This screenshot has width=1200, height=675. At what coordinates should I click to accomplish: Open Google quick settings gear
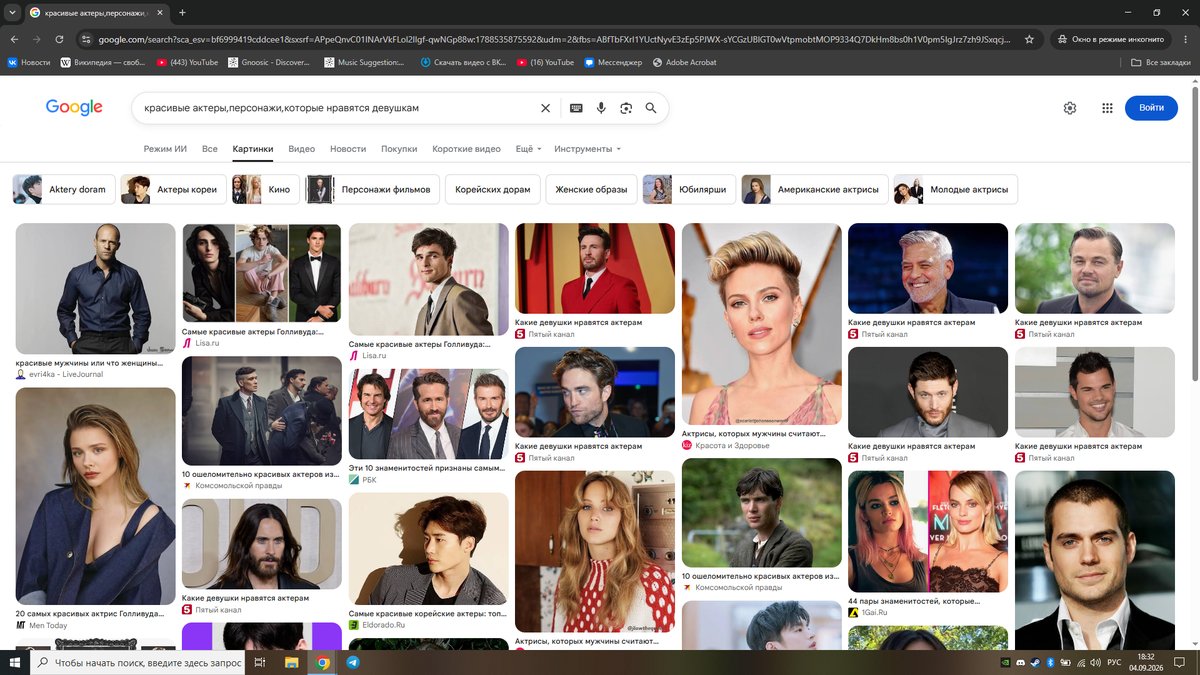click(x=1070, y=108)
